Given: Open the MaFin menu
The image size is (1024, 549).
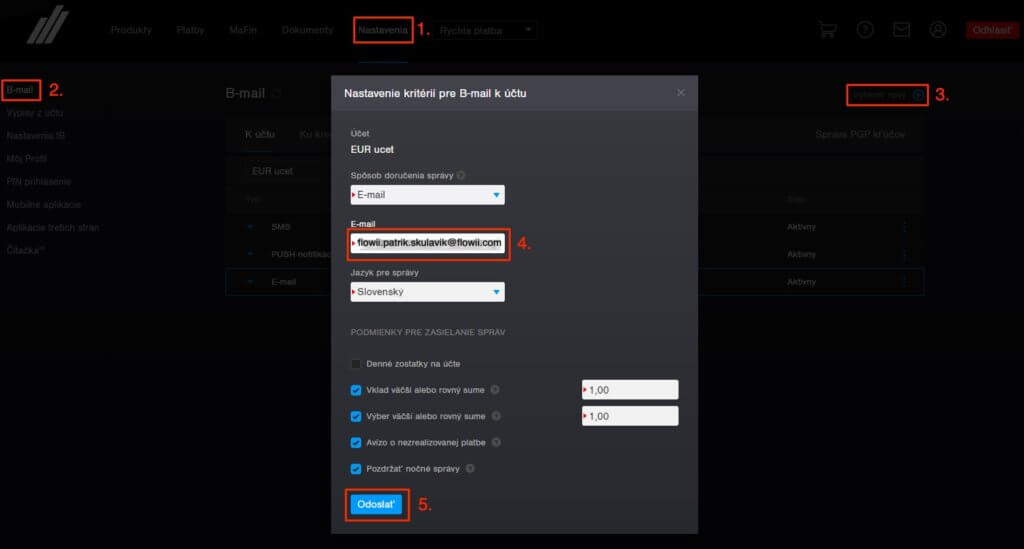Looking at the screenshot, I should (x=243, y=30).
